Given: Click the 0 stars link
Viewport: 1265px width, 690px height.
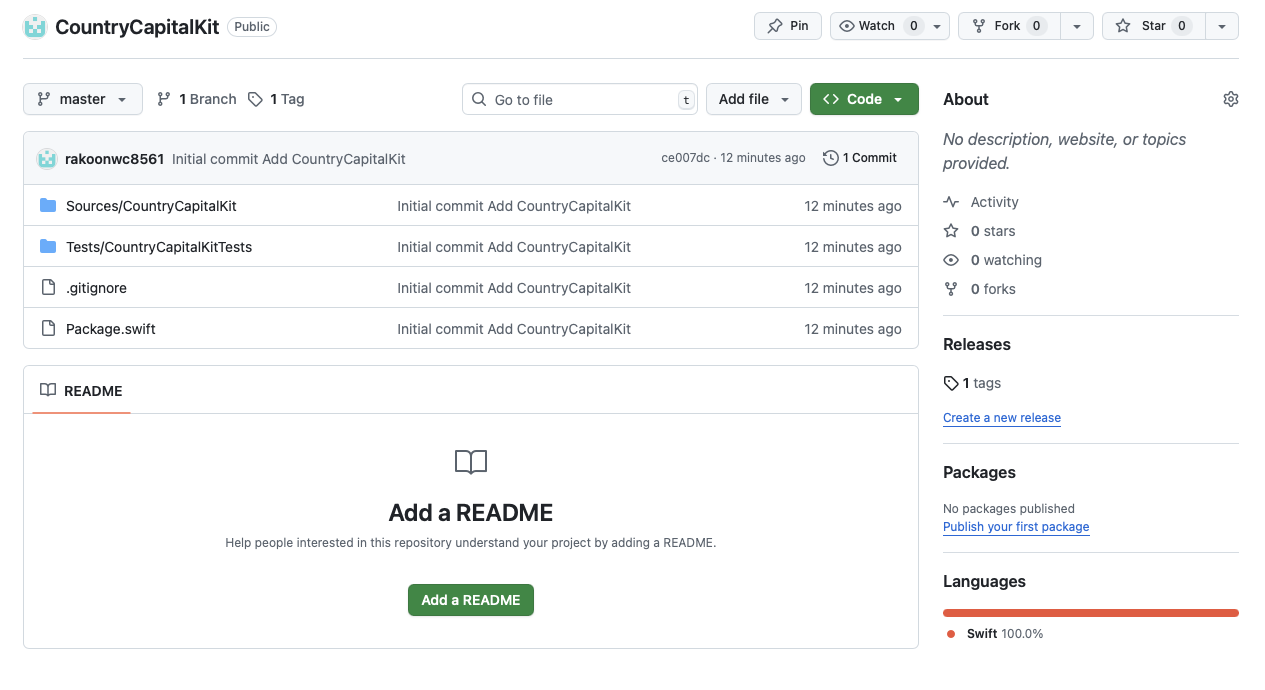Looking at the screenshot, I should point(993,231).
